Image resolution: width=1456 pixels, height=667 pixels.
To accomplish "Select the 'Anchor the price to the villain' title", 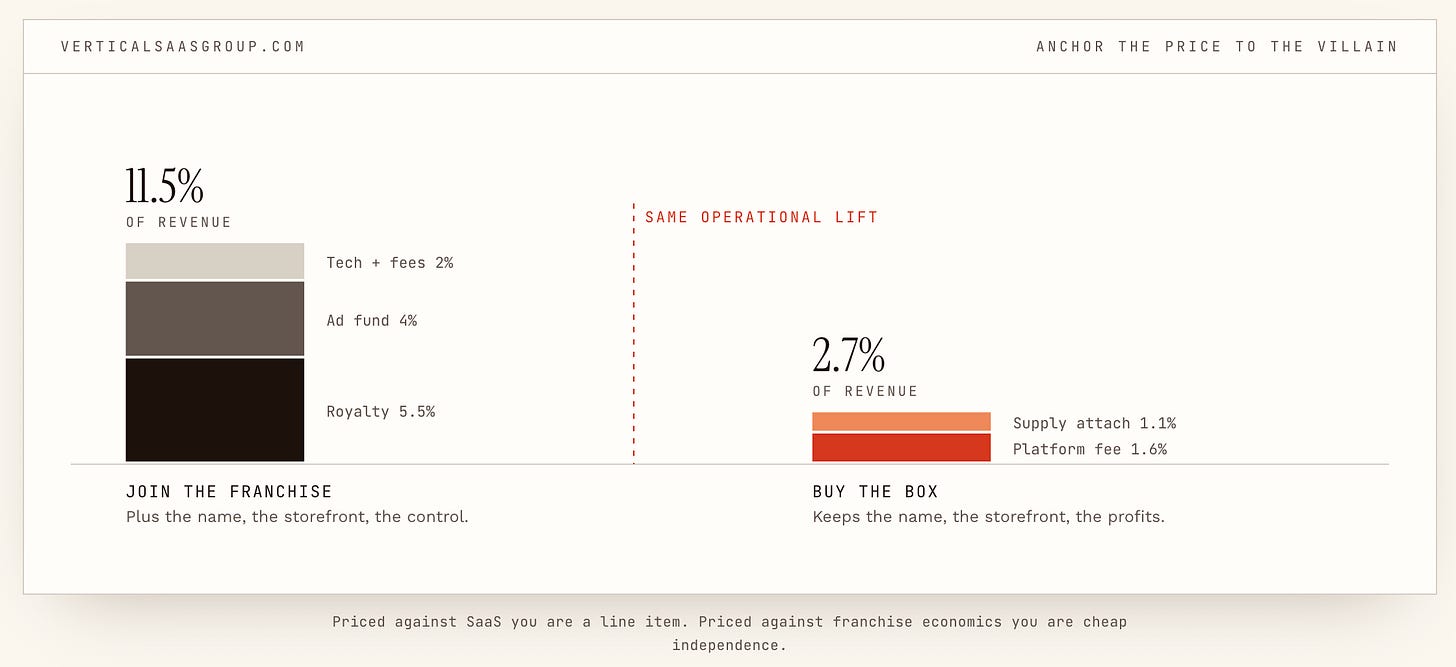I will [1217, 46].
